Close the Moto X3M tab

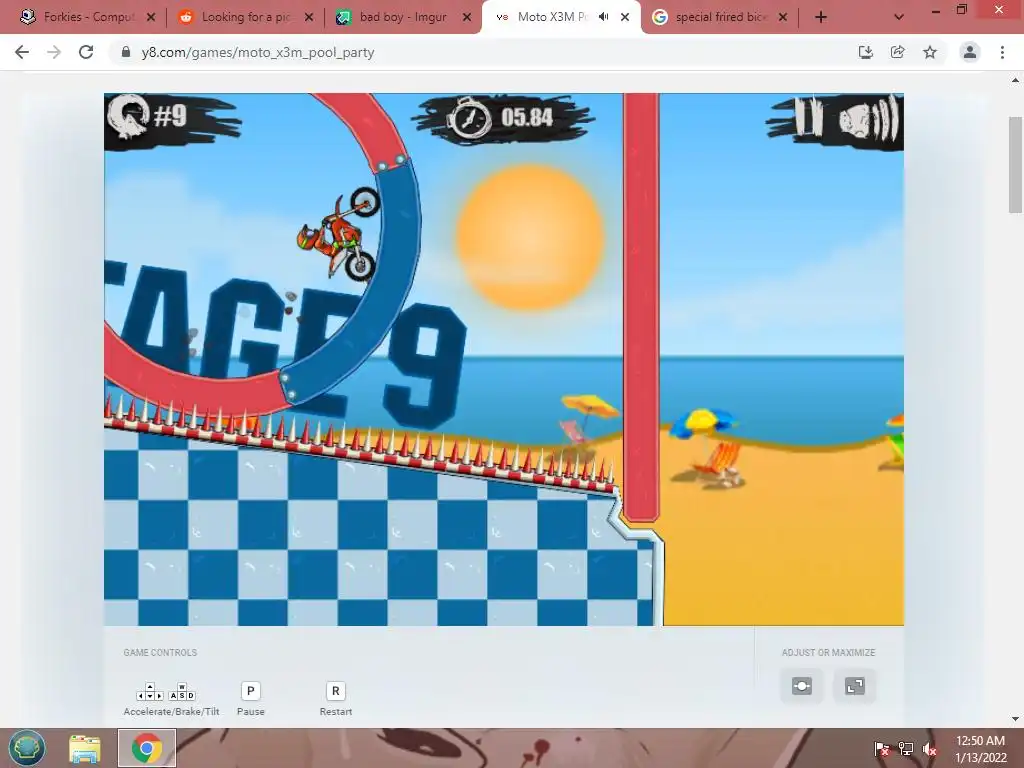pos(625,17)
